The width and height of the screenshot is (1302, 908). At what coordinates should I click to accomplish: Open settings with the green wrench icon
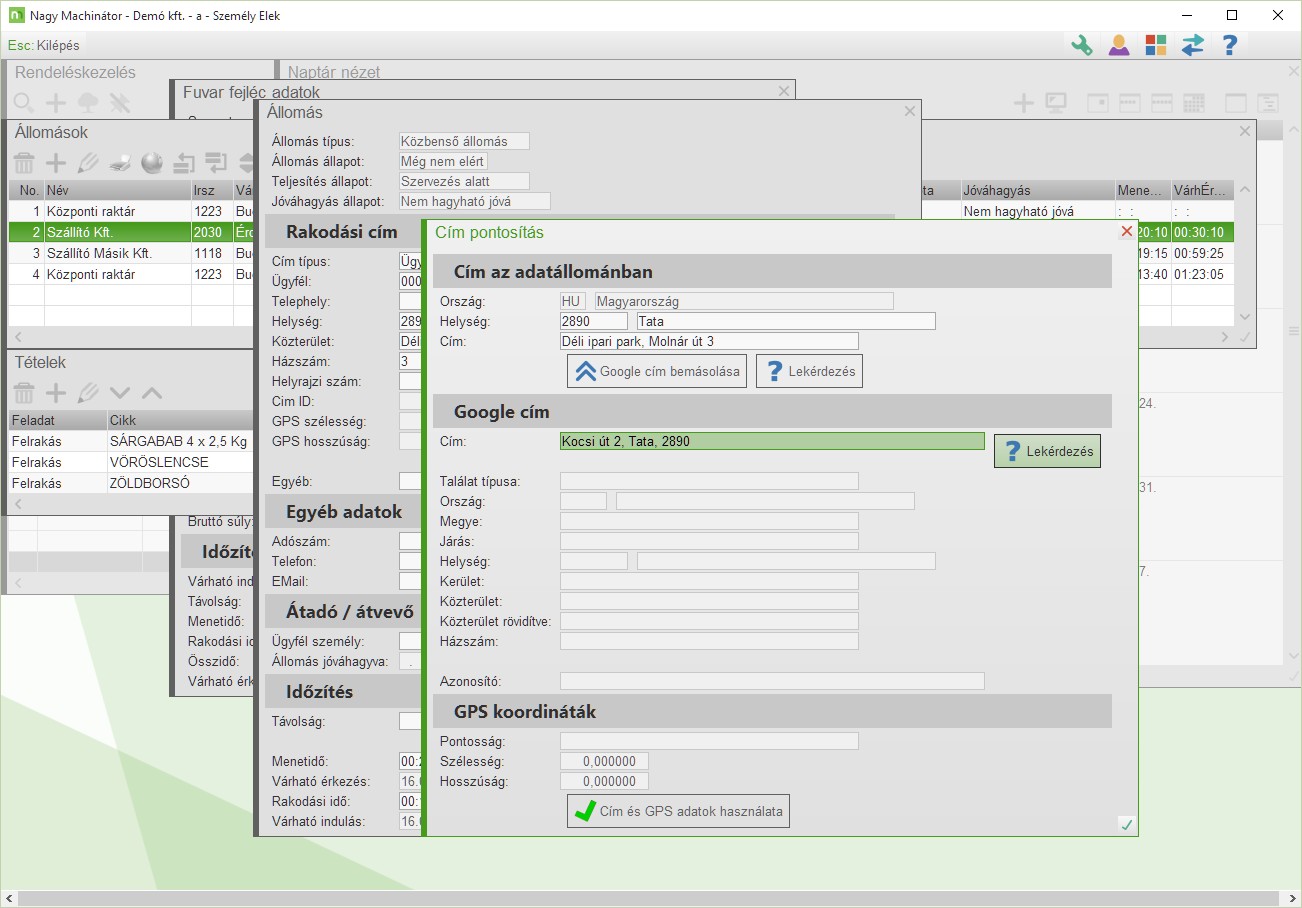point(1082,45)
